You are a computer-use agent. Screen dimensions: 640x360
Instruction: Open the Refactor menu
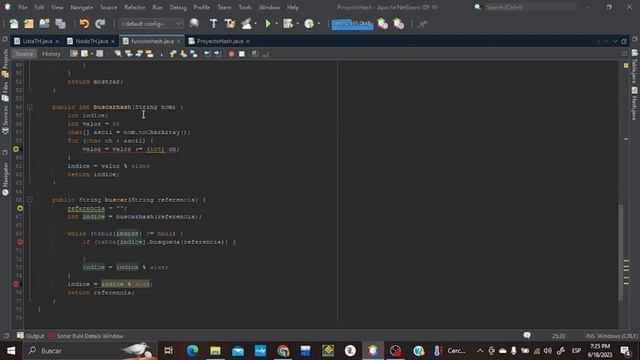pos(135,7)
